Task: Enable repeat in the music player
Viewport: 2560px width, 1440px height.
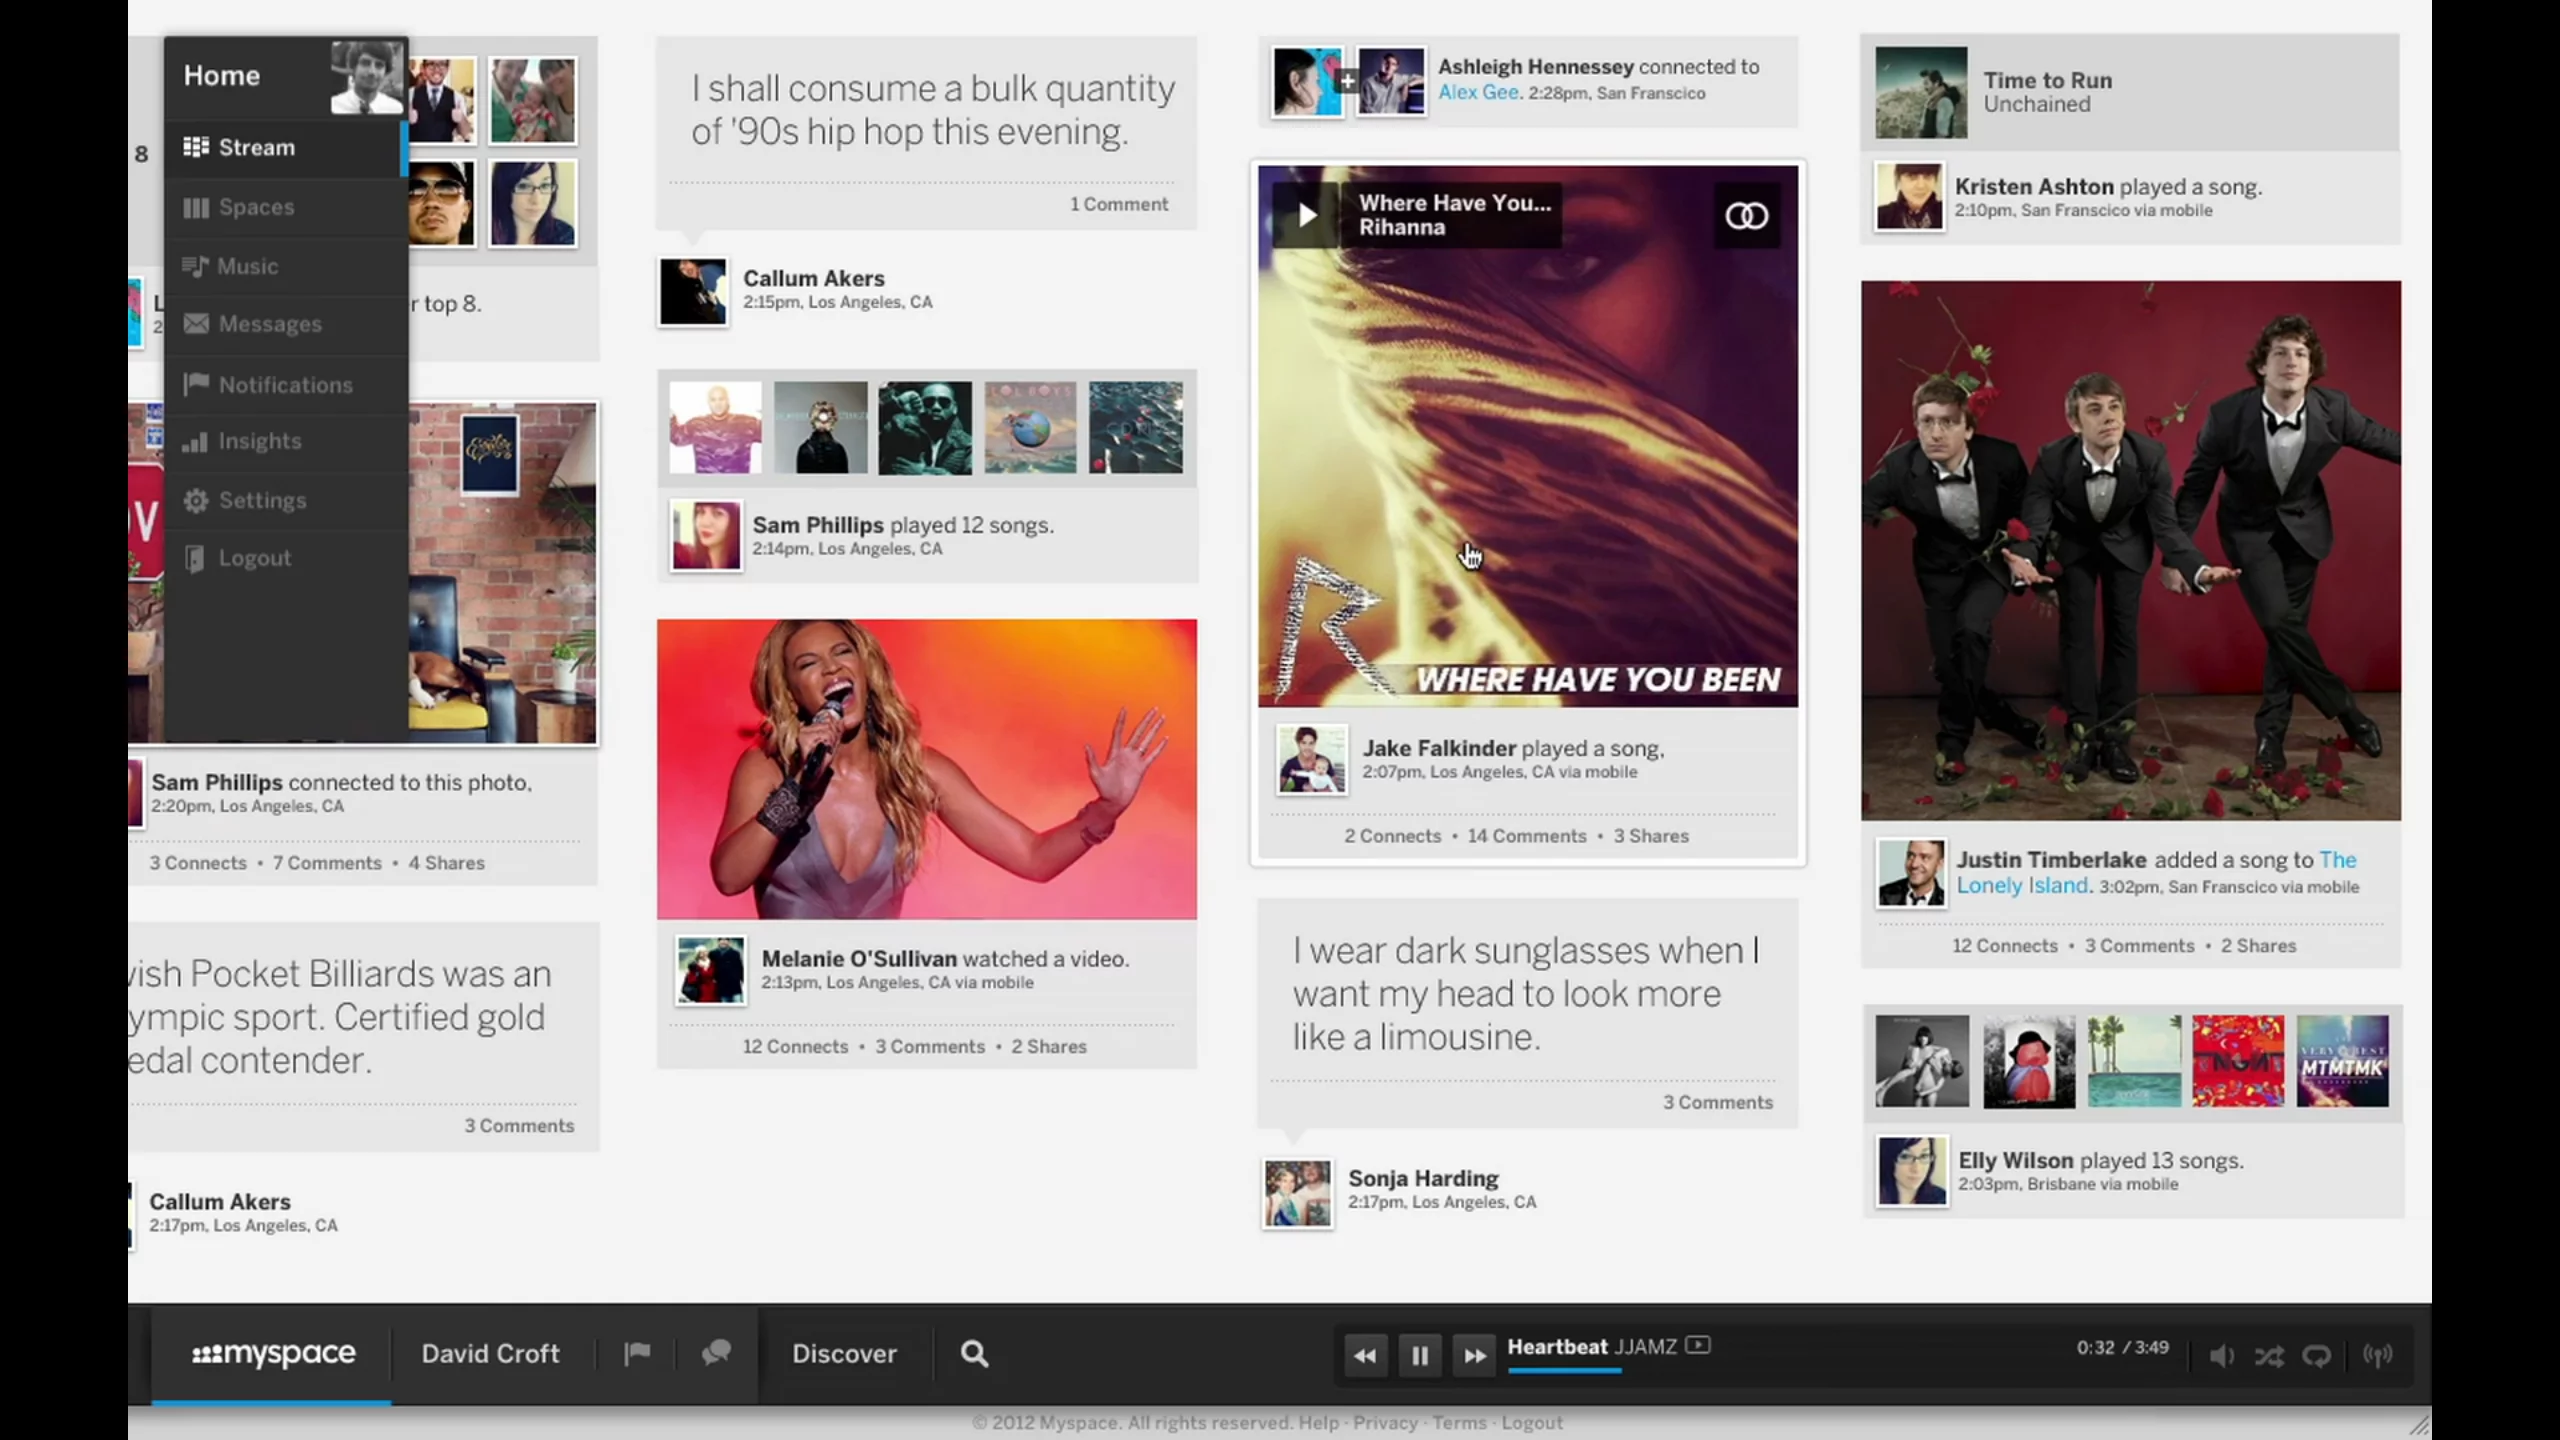Action: tap(2317, 1355)
